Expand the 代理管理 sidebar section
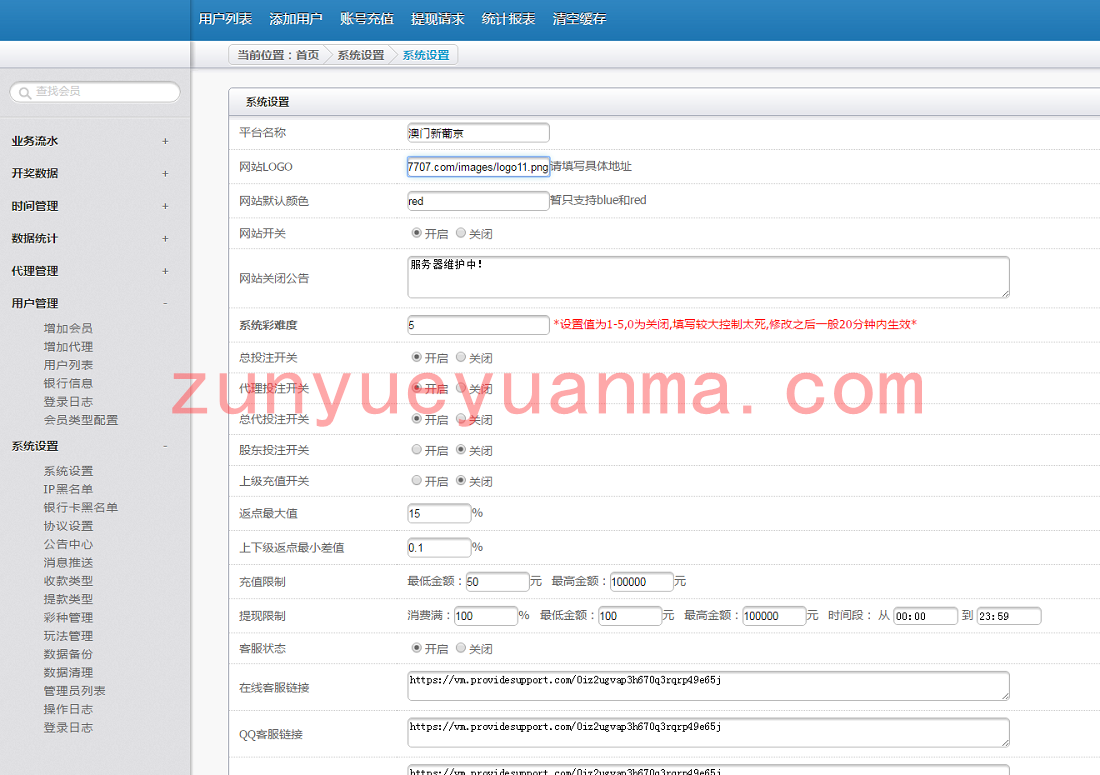 (x=165, y=271)
